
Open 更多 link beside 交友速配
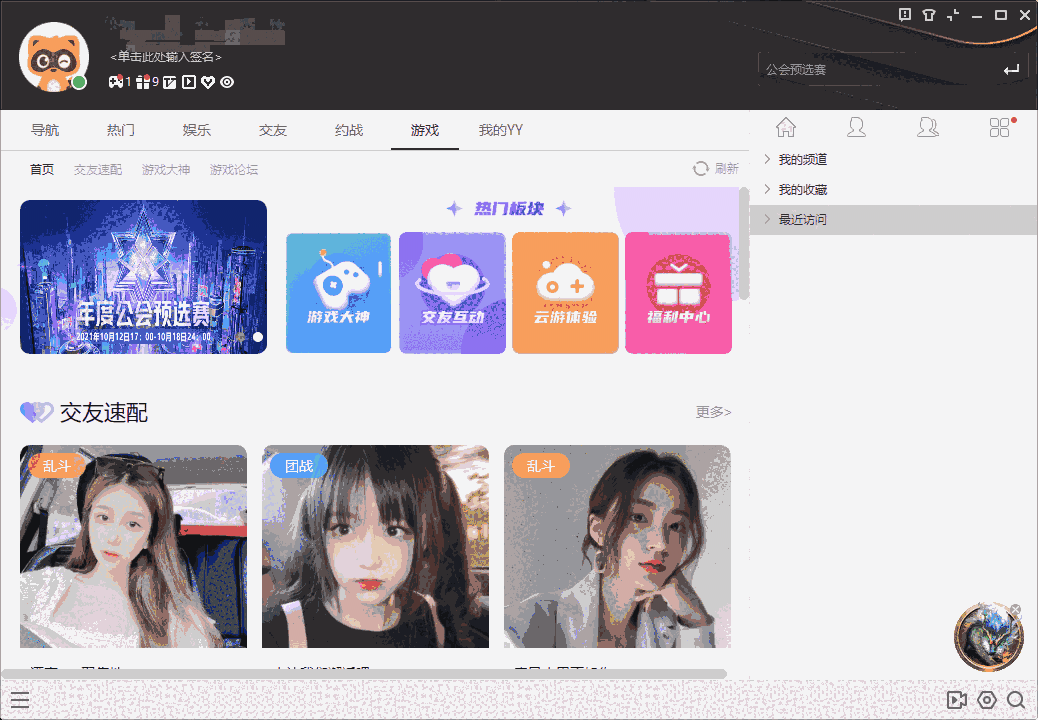click(713, 411)
